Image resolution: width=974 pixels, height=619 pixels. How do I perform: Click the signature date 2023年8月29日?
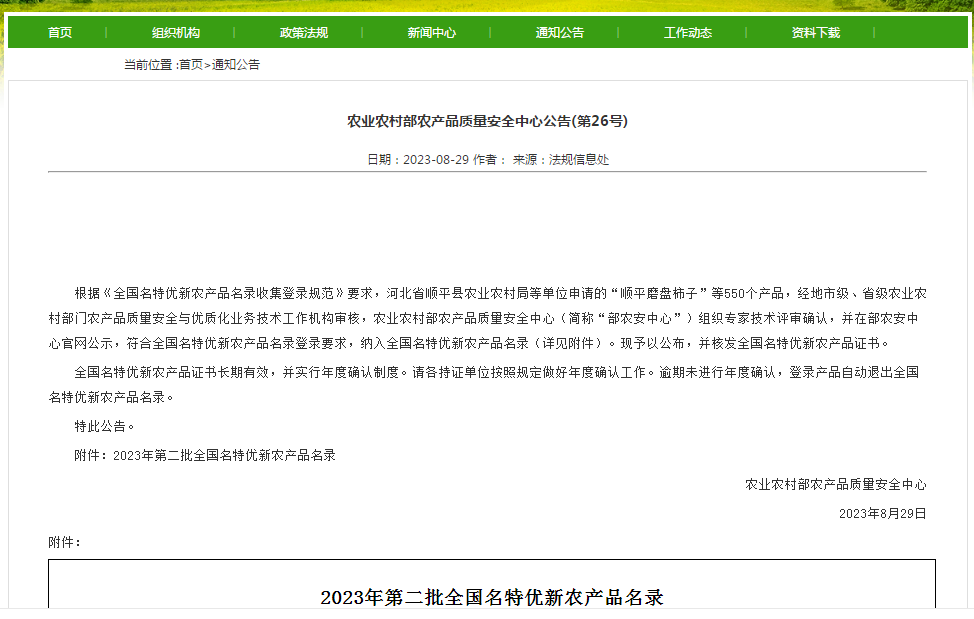[882, 513]
